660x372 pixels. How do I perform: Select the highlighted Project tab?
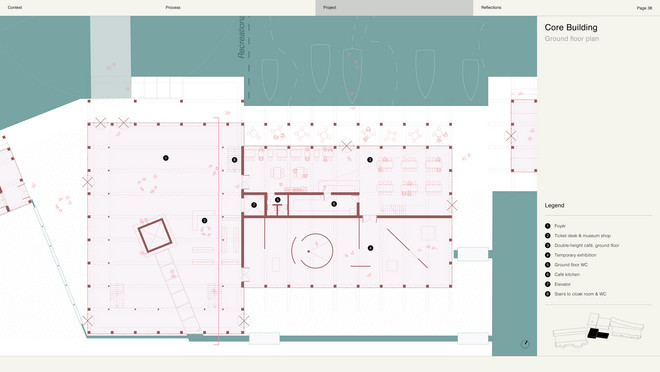[394, 8]
